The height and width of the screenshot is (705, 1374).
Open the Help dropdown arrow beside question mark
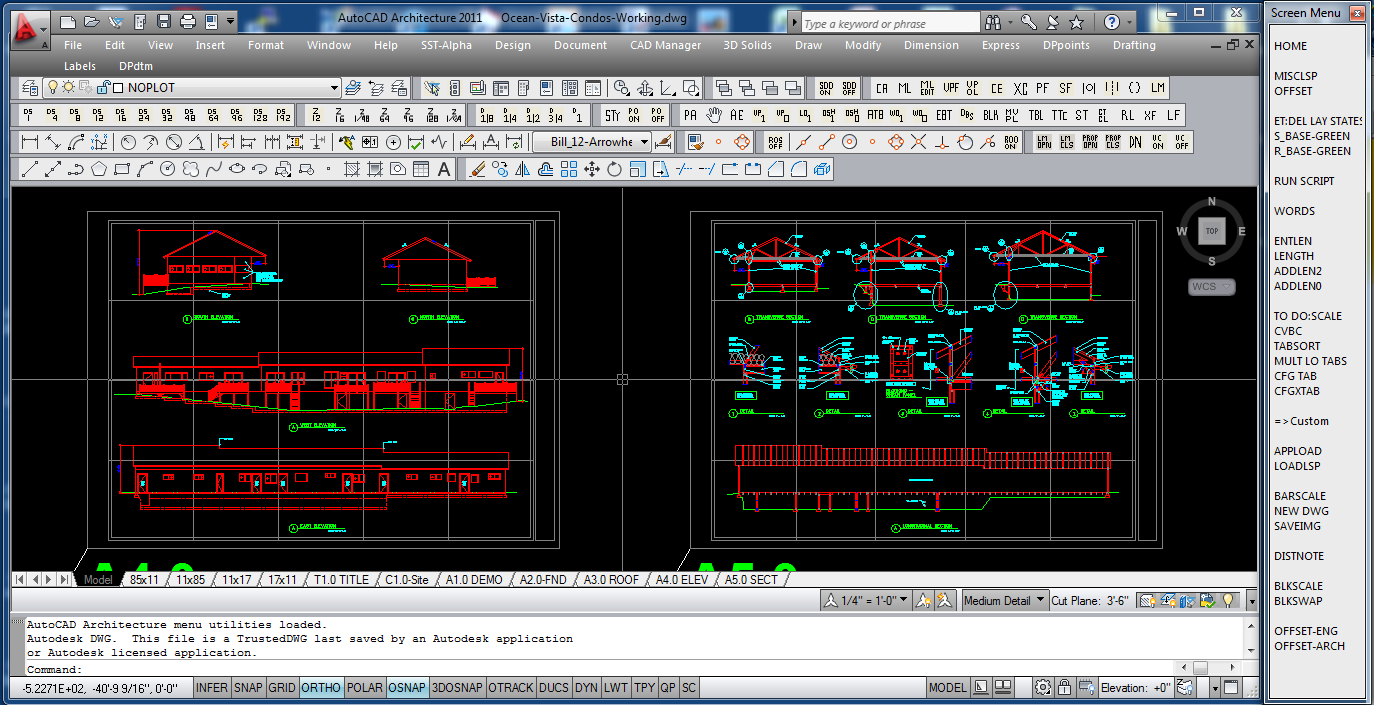(x=1130, y=21)
